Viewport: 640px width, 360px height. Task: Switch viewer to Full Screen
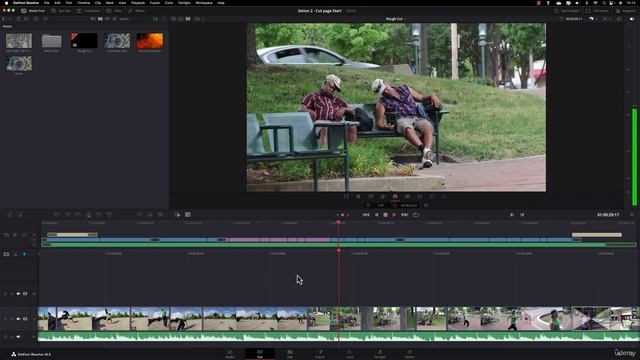point(597,11)
